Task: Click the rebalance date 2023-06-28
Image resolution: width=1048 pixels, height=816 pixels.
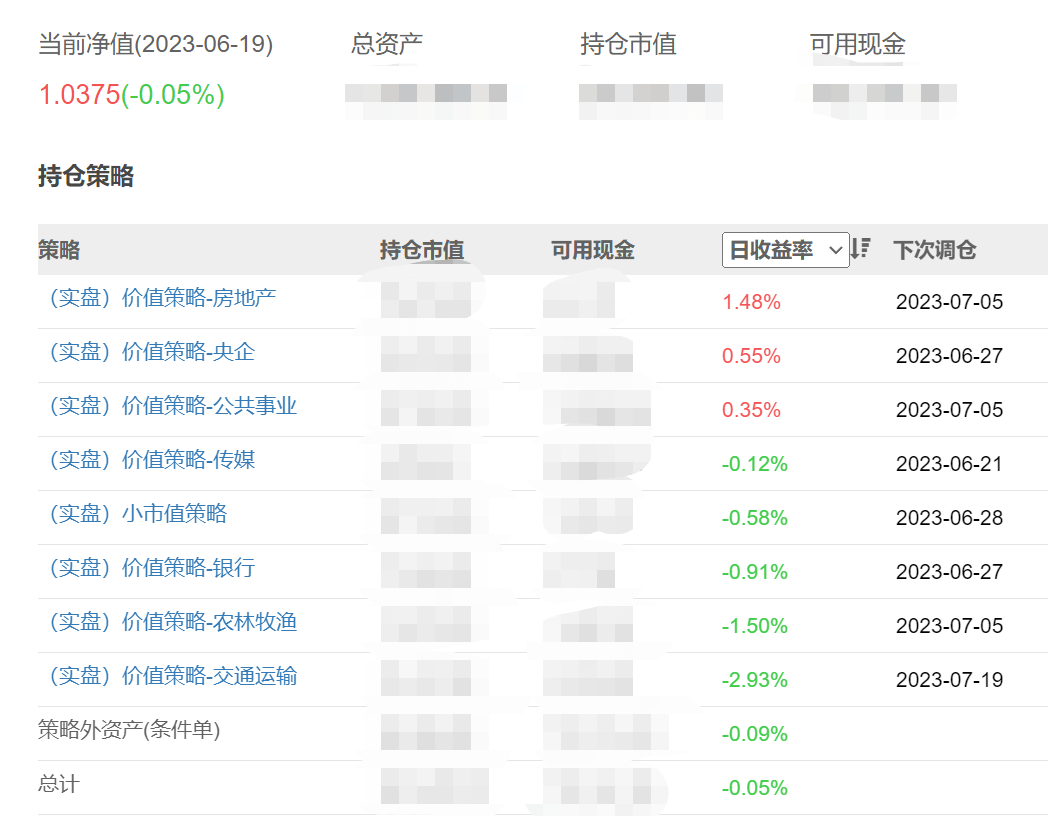Action: click(x=949, y=518)
